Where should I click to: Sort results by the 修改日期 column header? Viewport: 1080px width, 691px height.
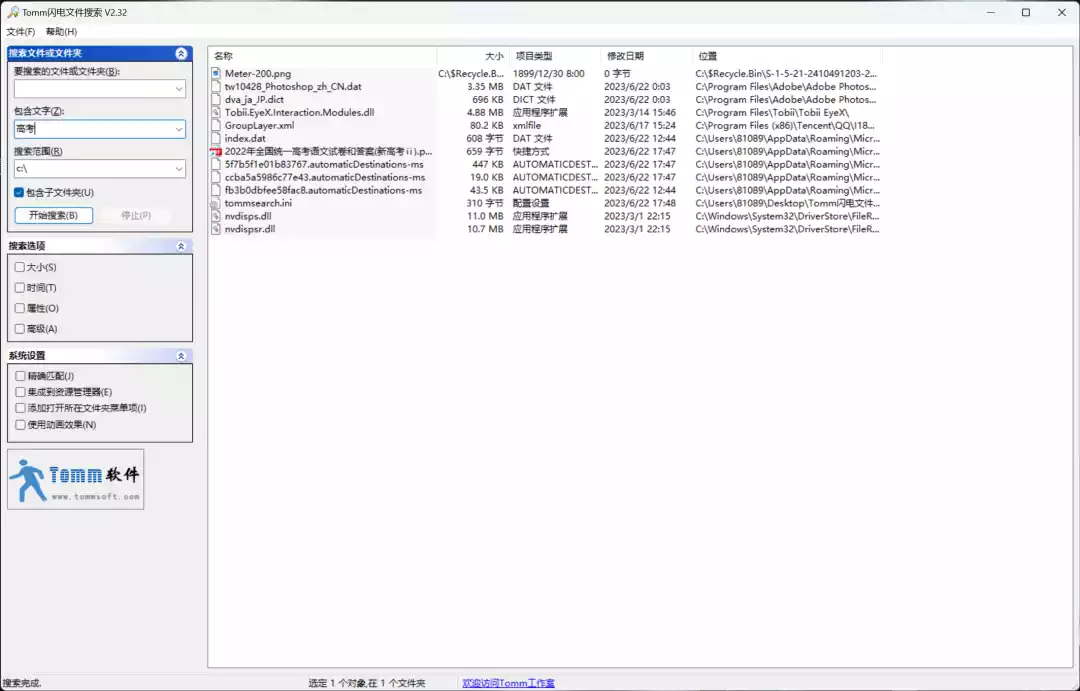647,56
